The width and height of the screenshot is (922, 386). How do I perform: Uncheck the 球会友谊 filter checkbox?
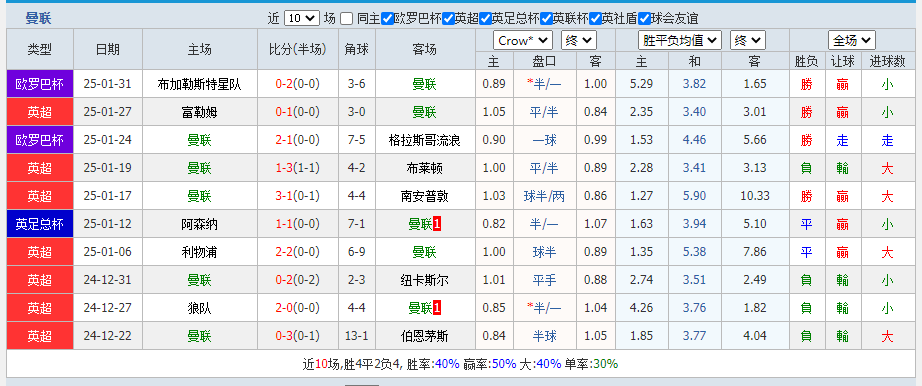[644, 18]
